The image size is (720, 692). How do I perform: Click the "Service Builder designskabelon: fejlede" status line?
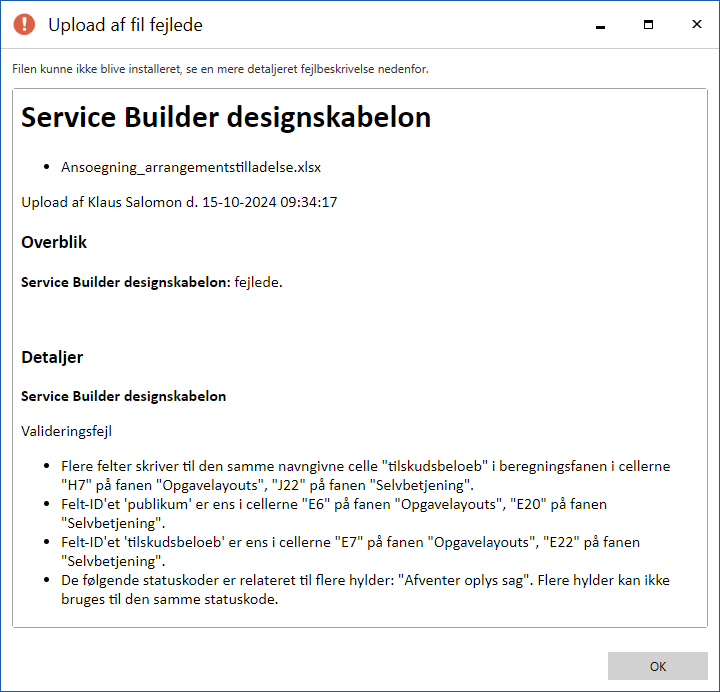coord(152,282)
